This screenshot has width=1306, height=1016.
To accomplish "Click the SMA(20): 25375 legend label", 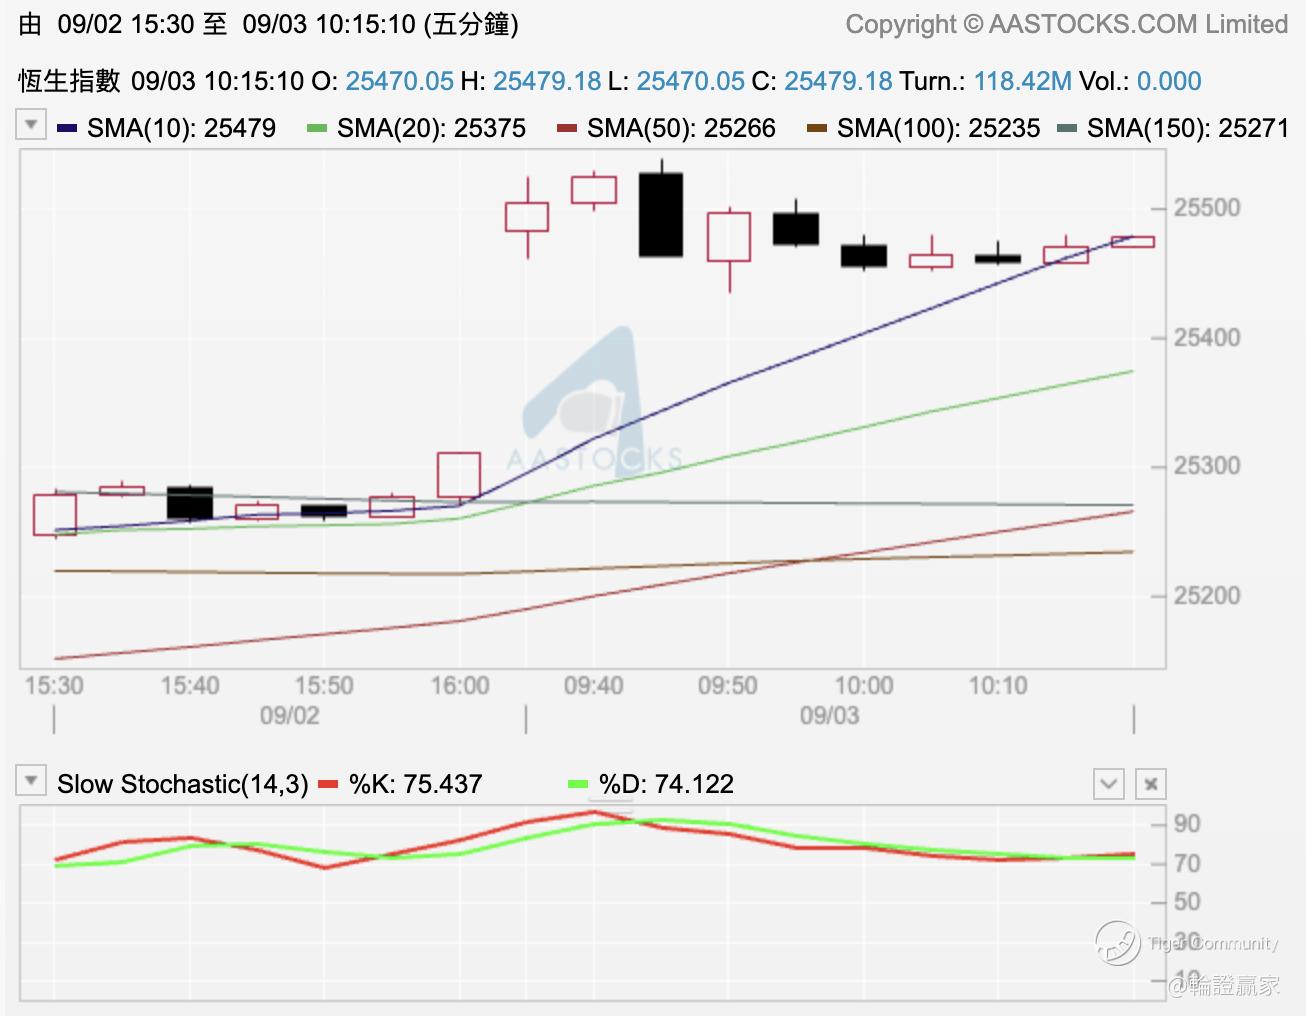I will pos(431,128).
